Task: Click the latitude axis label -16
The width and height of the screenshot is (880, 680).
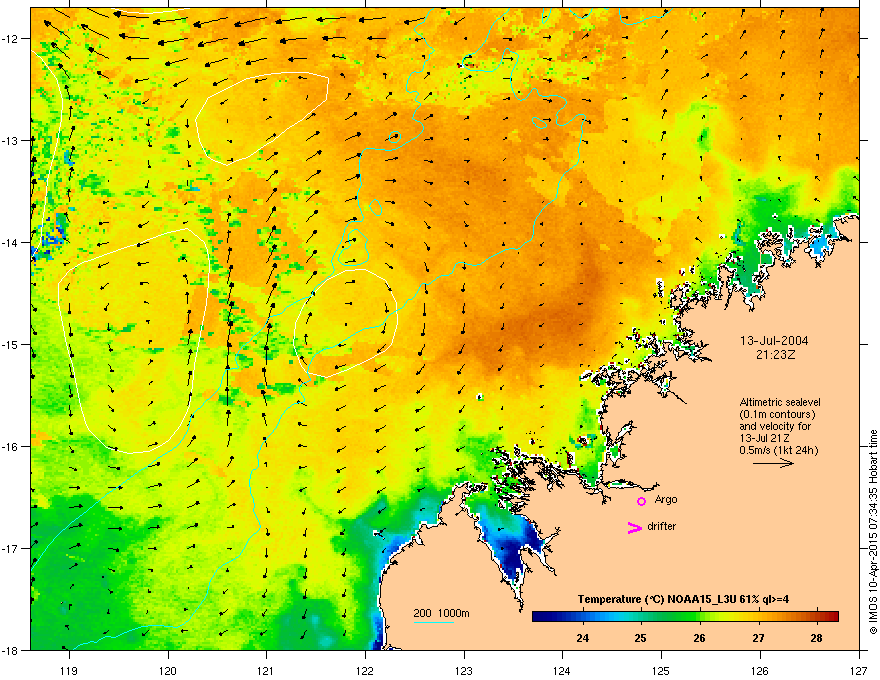Action: pos(11,447)
